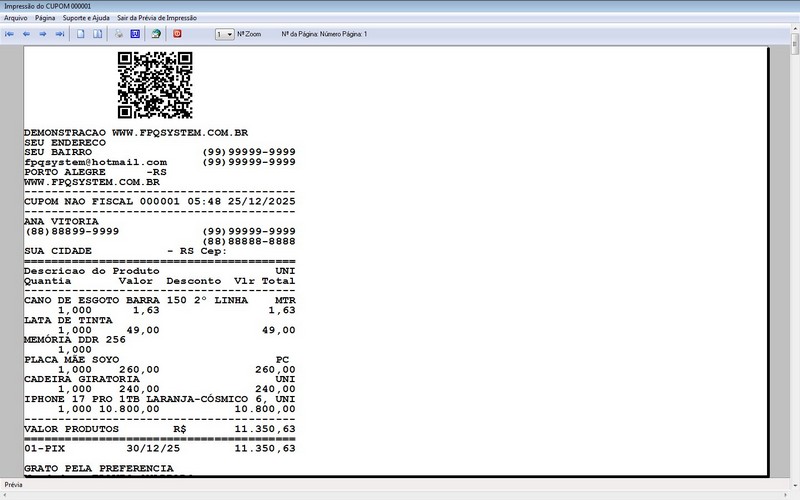This screenshot has width=800, height=500.
Task: Click the printer icon in toolbar
Action: point(119,34)
